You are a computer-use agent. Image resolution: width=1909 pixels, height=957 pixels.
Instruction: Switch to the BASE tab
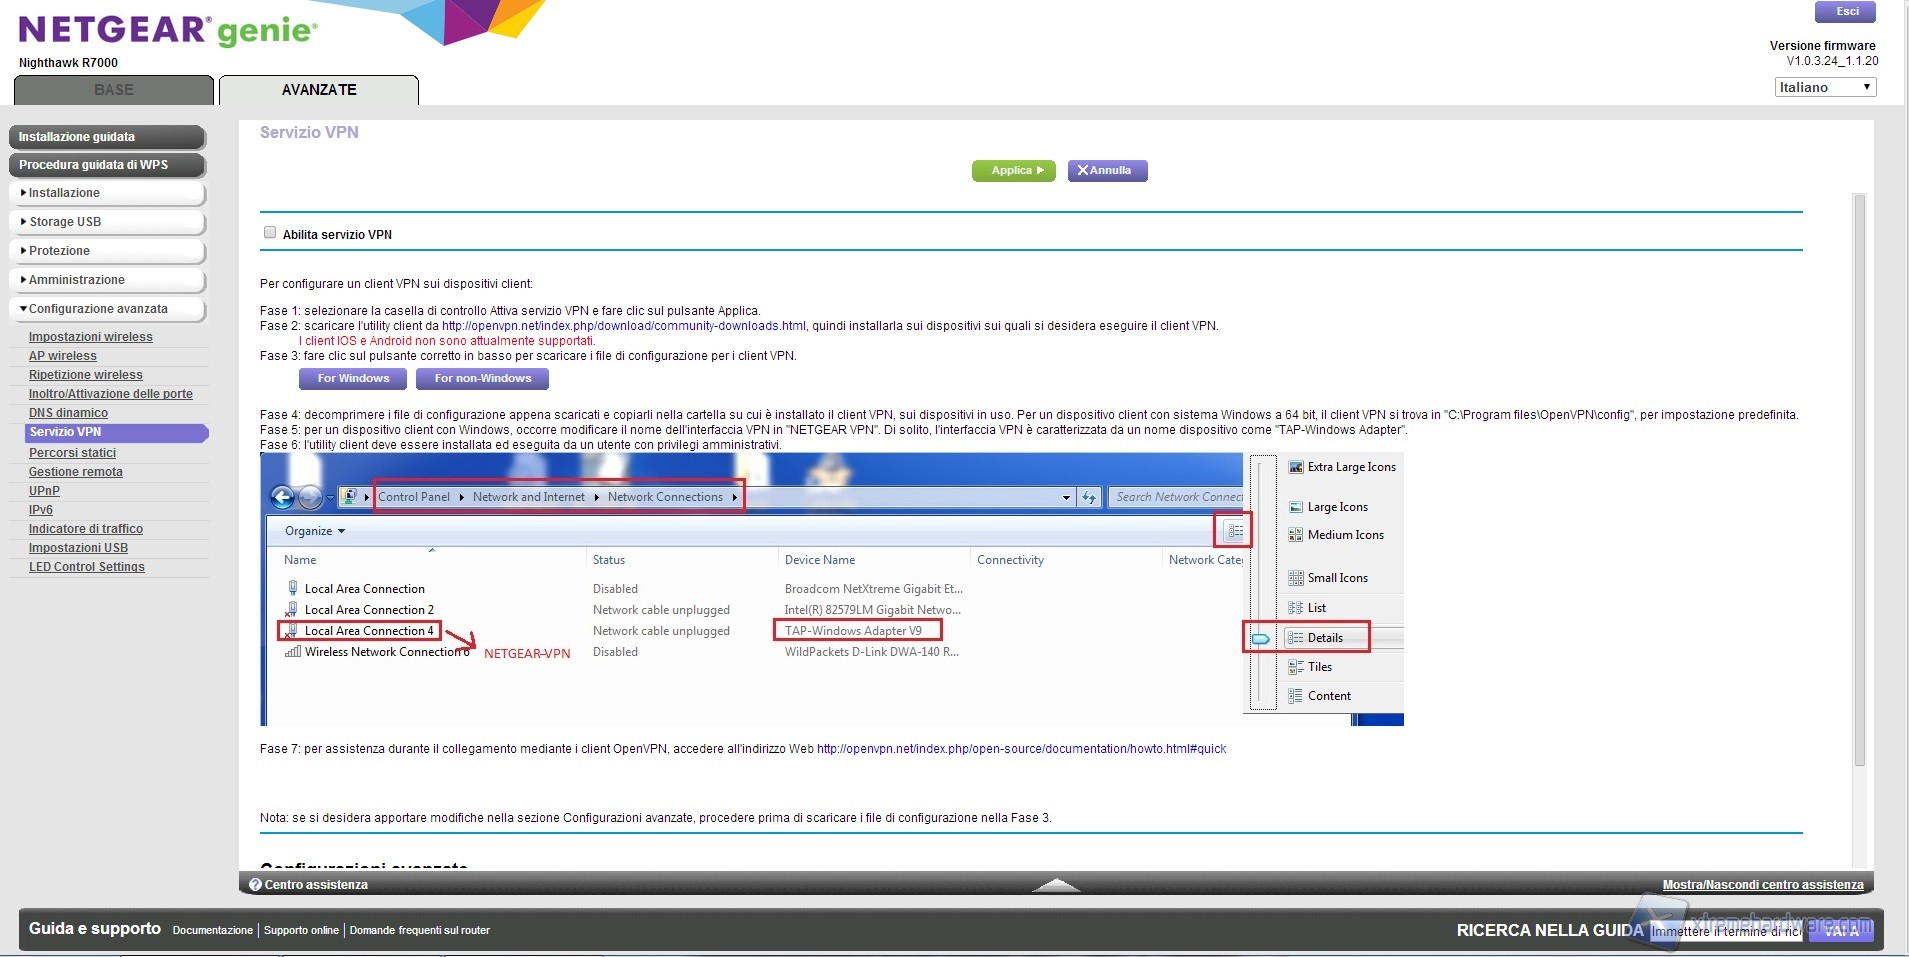(x=114, y=90)
